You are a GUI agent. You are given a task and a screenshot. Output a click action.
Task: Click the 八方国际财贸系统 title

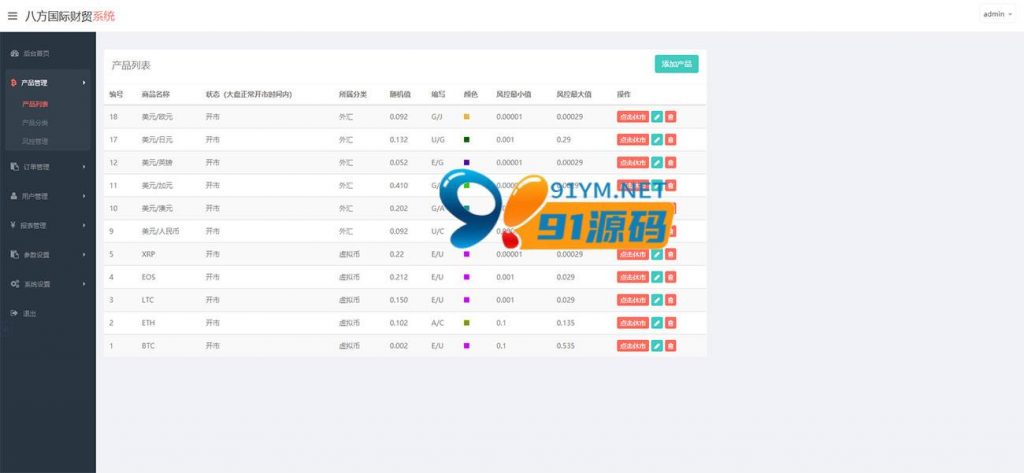coord(70,16)
